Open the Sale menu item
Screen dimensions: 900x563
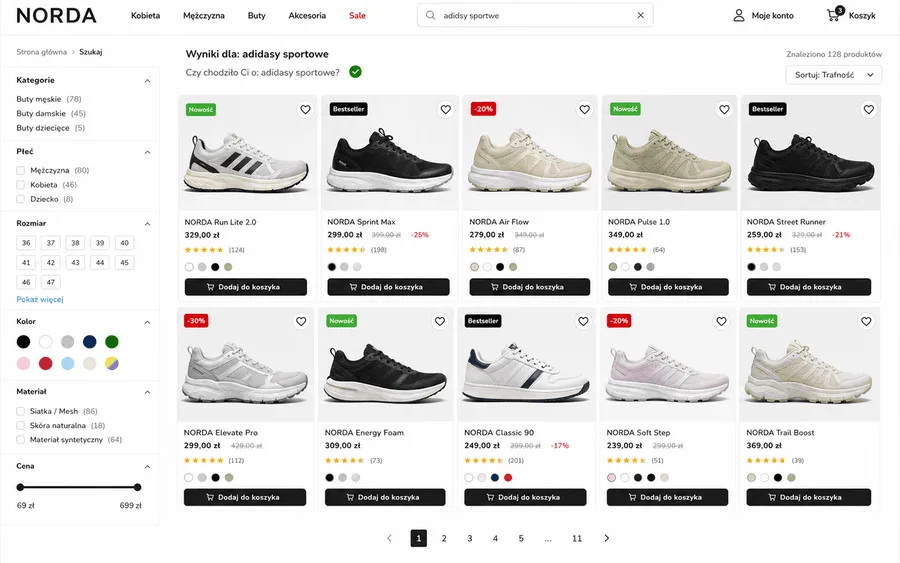(357, 15)
